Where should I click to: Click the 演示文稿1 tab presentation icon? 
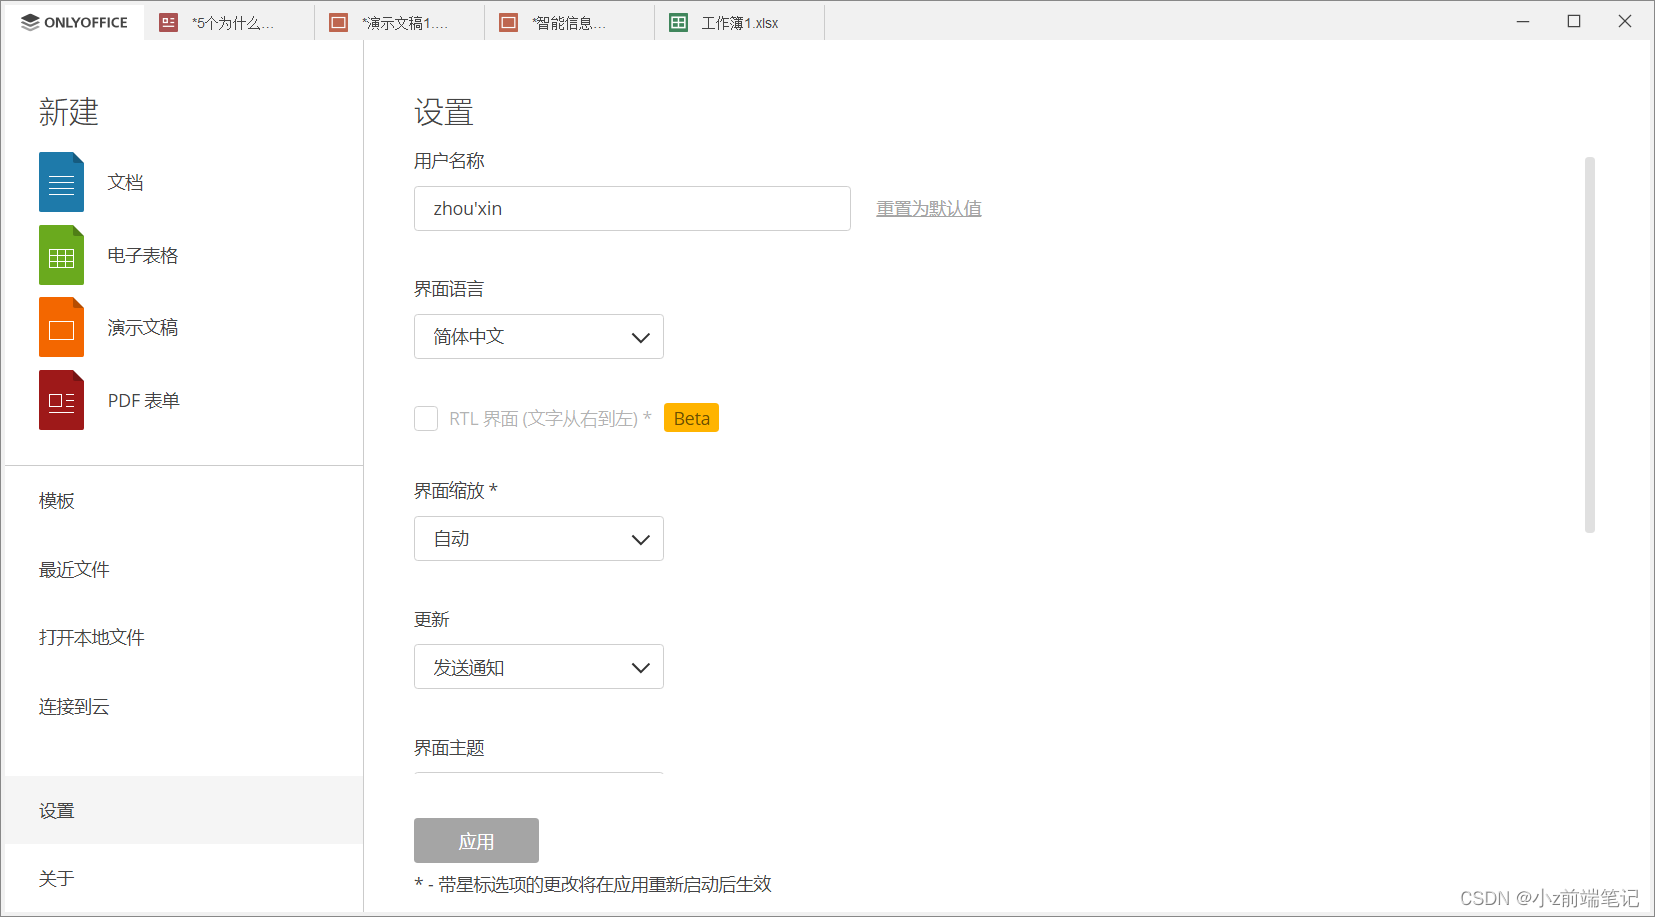(339, 22)
